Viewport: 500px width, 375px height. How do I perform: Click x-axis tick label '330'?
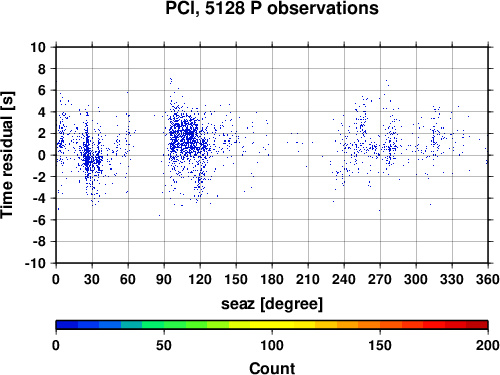coord(452,279)
